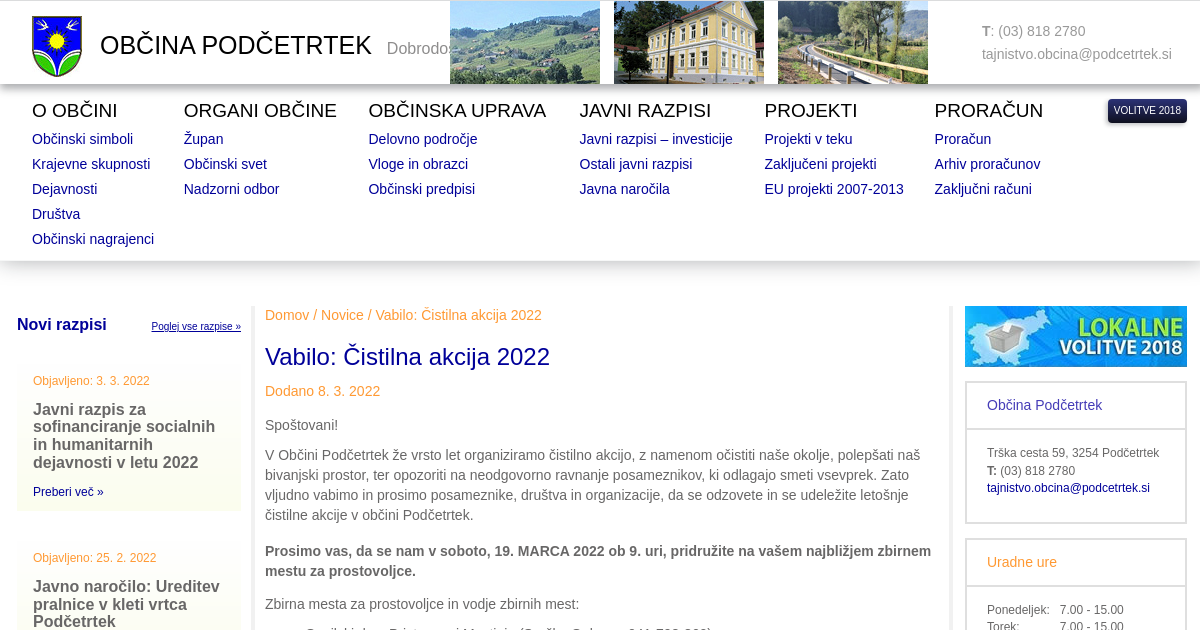1200x630 pixels.
Task: Click the sidebar tajnistvo email address link
Action: tap(1068, 488)
